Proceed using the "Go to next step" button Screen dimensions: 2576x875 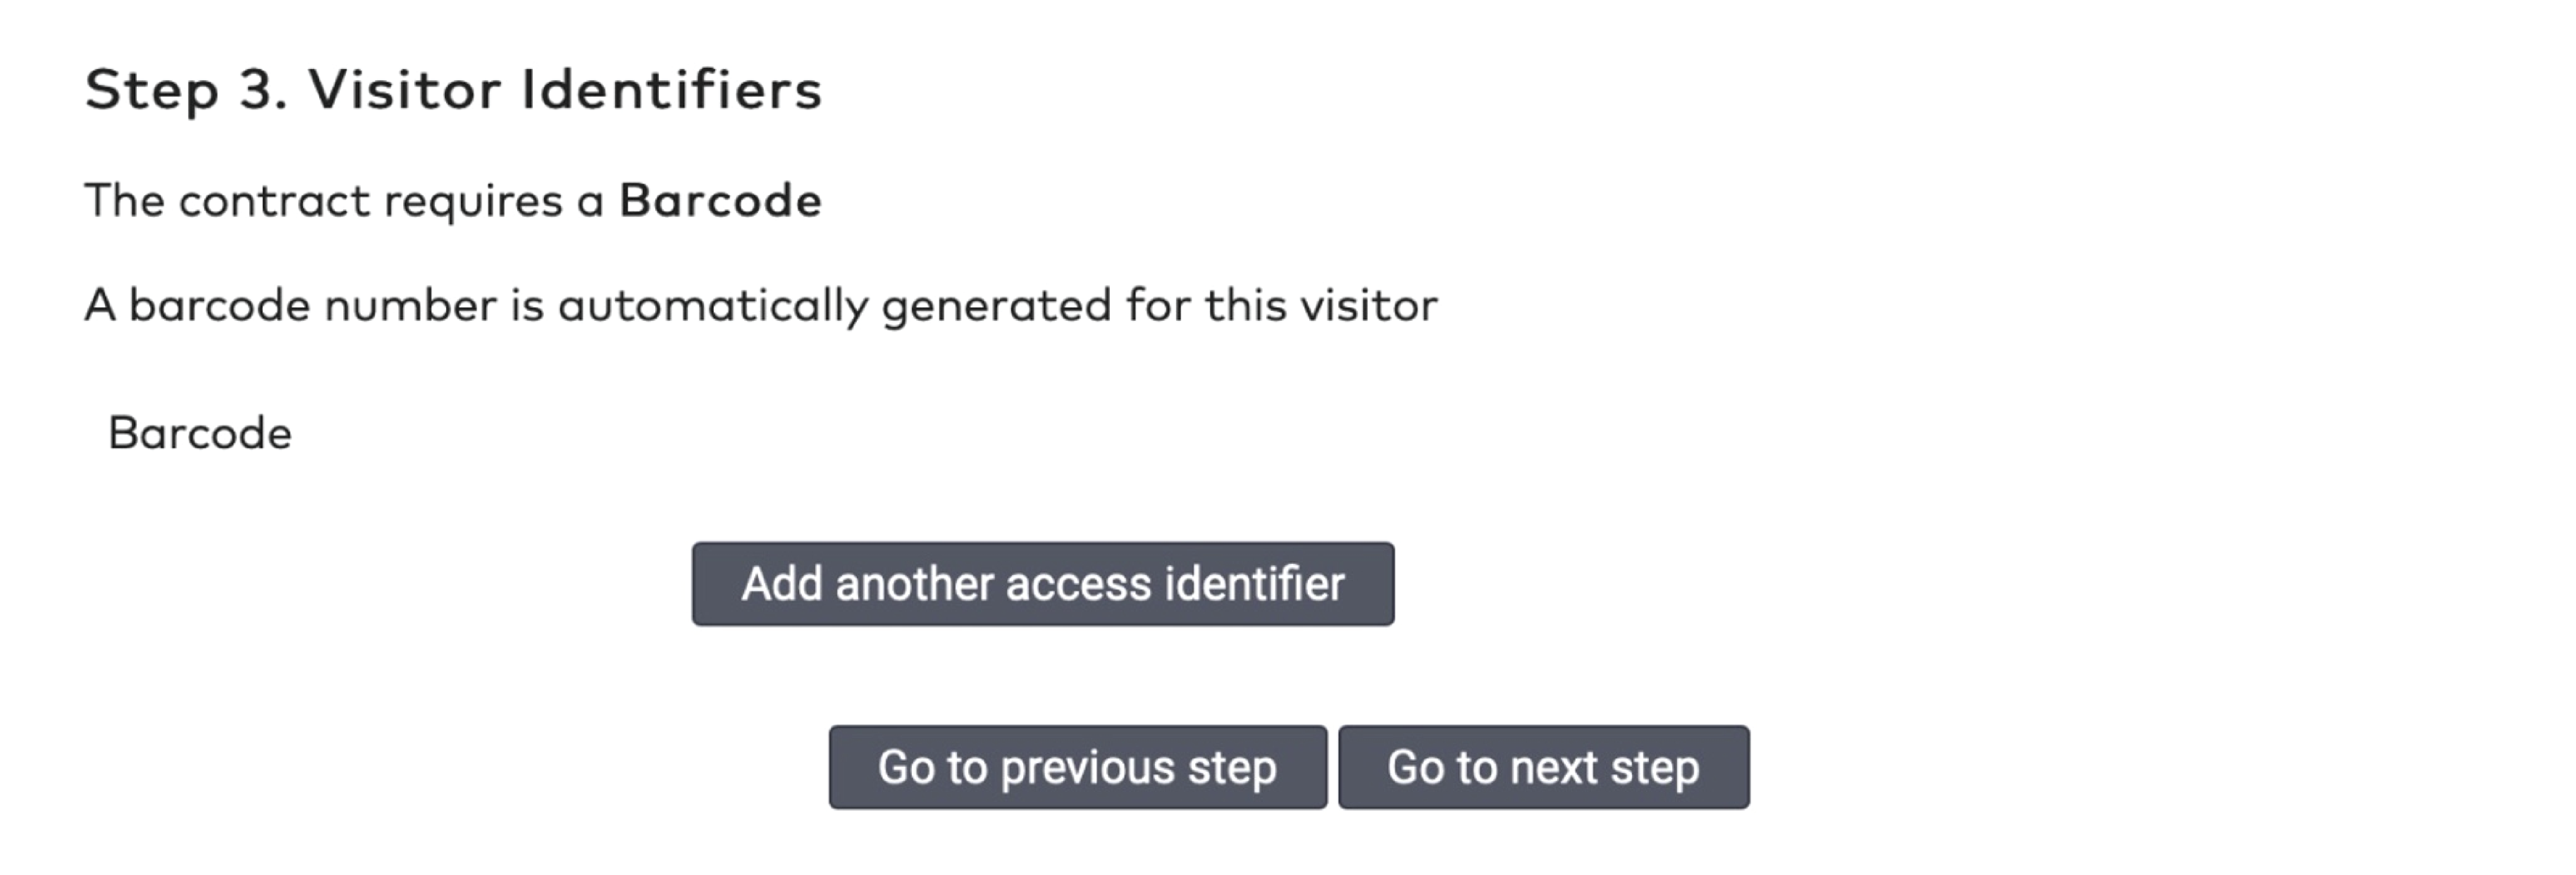point(1543,767)
